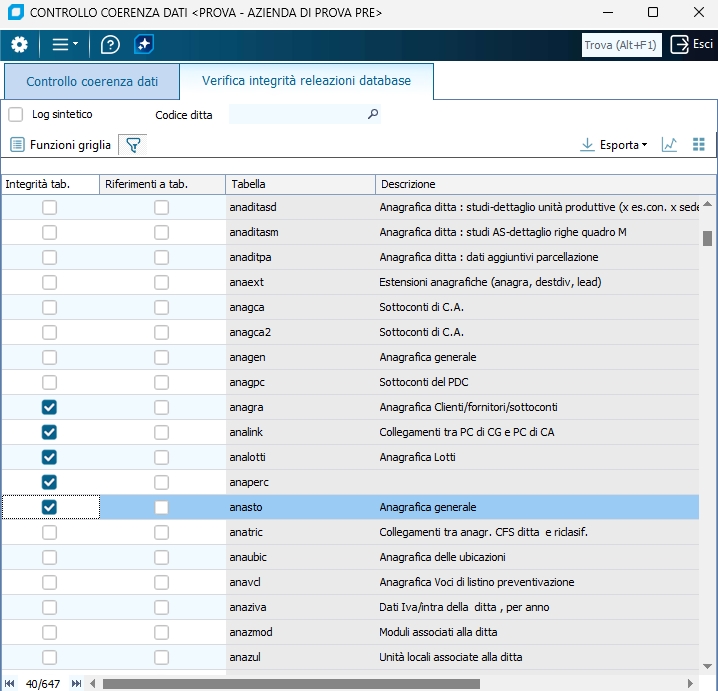Check Integrità tab. for anaext
The width and height of the screenshot is (718, 691).
point(49,283)
